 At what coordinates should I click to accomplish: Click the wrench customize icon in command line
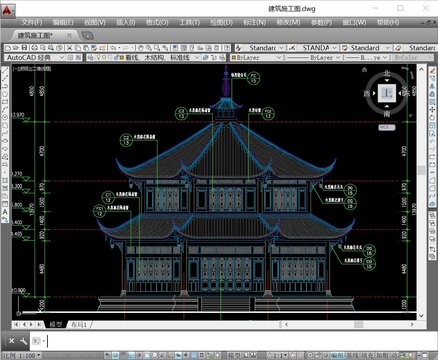(x=23, y=341)
